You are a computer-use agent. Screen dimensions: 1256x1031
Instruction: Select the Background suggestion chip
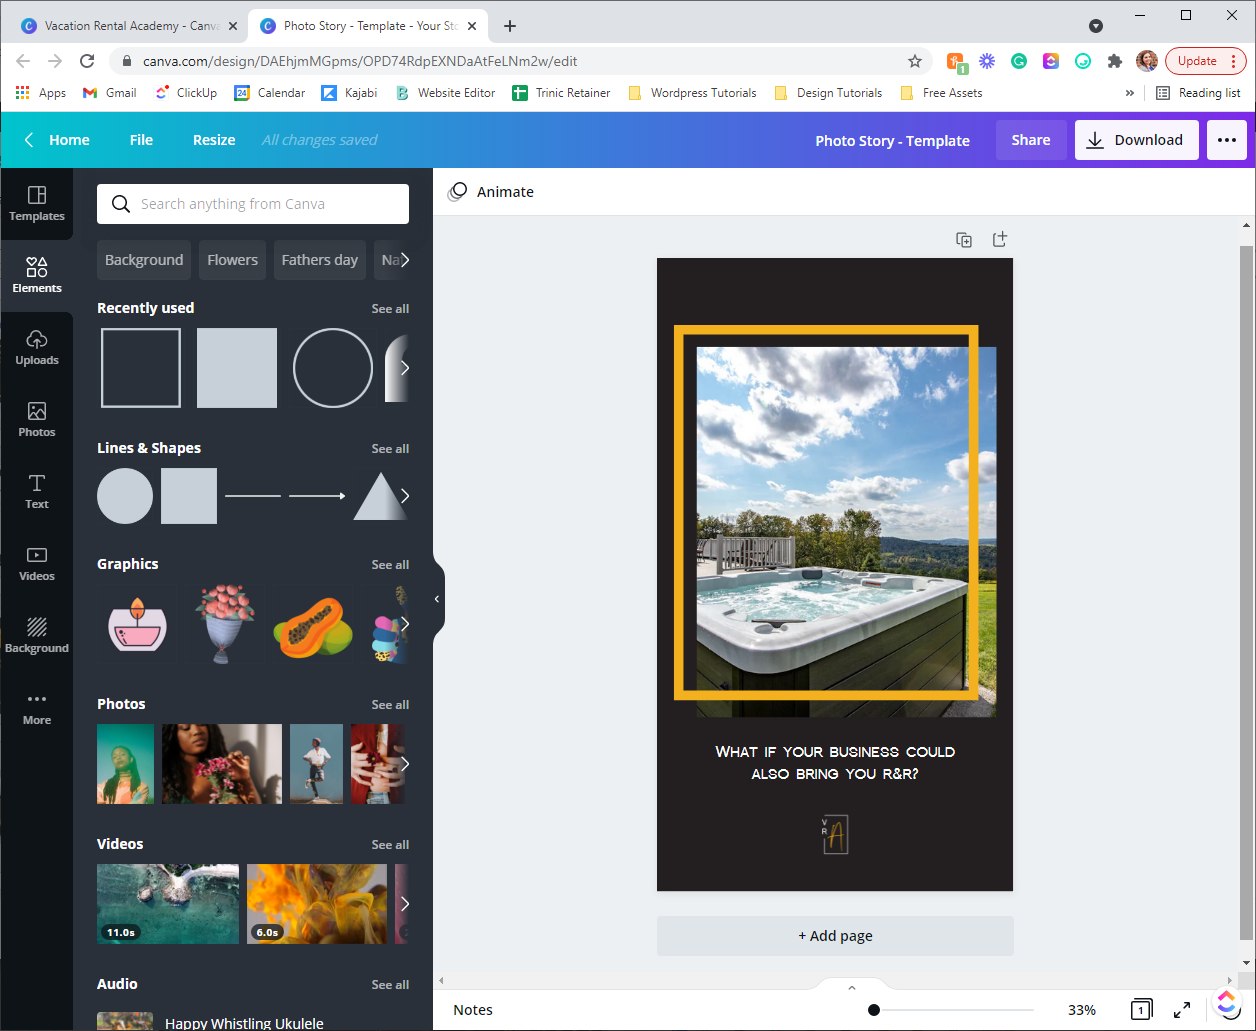[144, 260]
